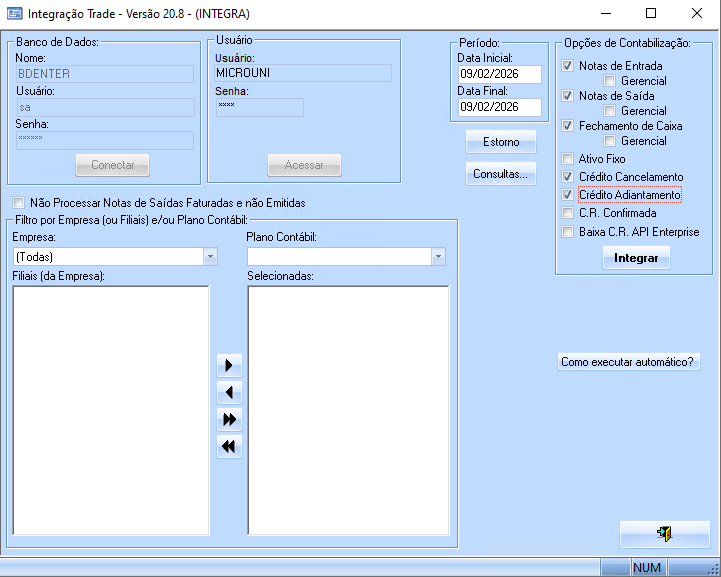
Task: Click the Data Final date field
Action: coord(499,107)
